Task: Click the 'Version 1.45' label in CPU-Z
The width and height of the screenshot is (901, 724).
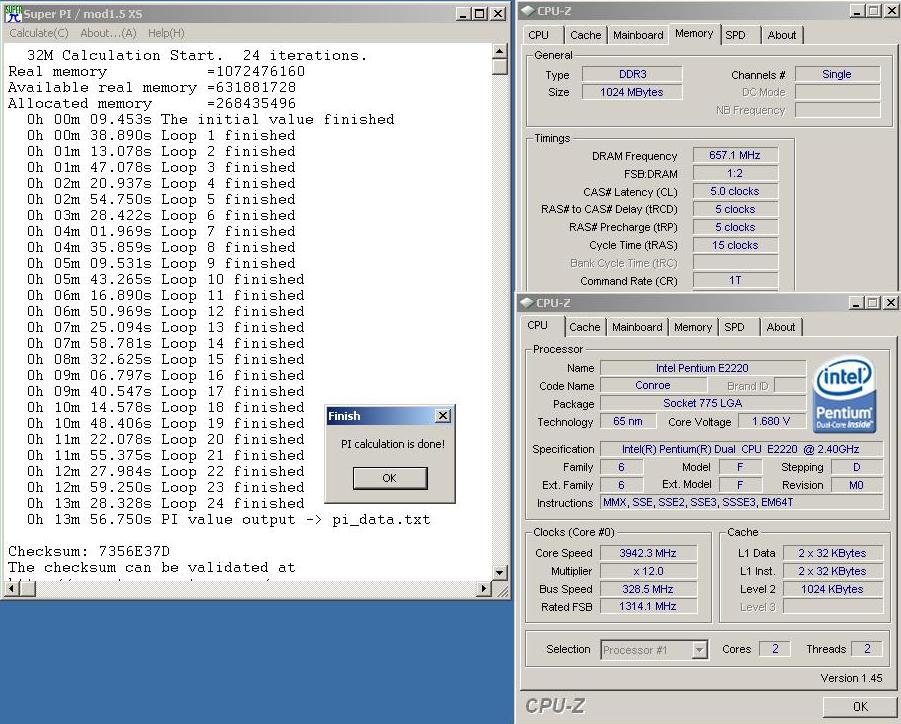Action: tap(851, 678)
